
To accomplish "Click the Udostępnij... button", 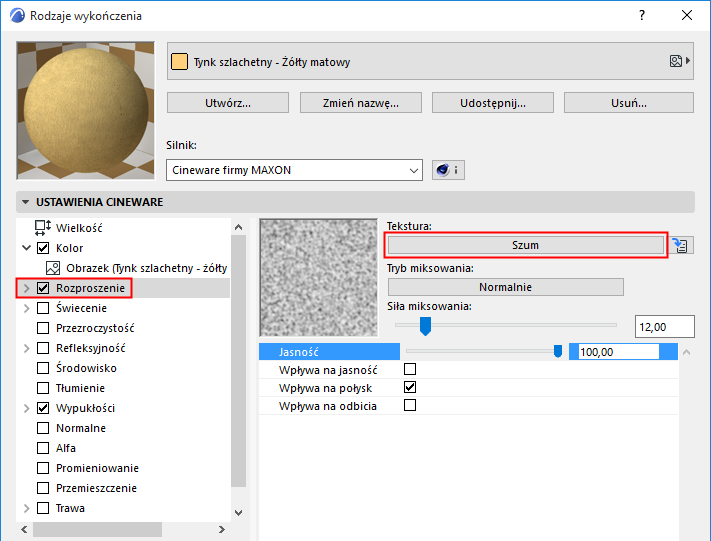I will (x=492, y=103).
